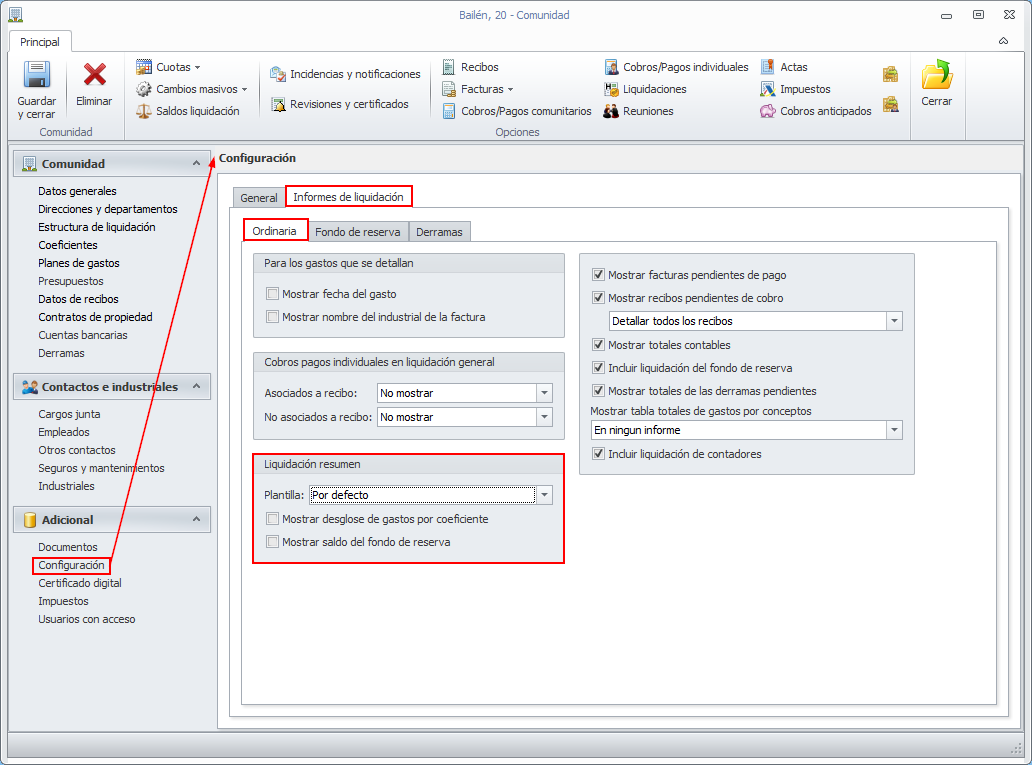The image size is (1032, 765).
Task: Switch to Fondo de reserva sub-tab
Action: point(357,232)
